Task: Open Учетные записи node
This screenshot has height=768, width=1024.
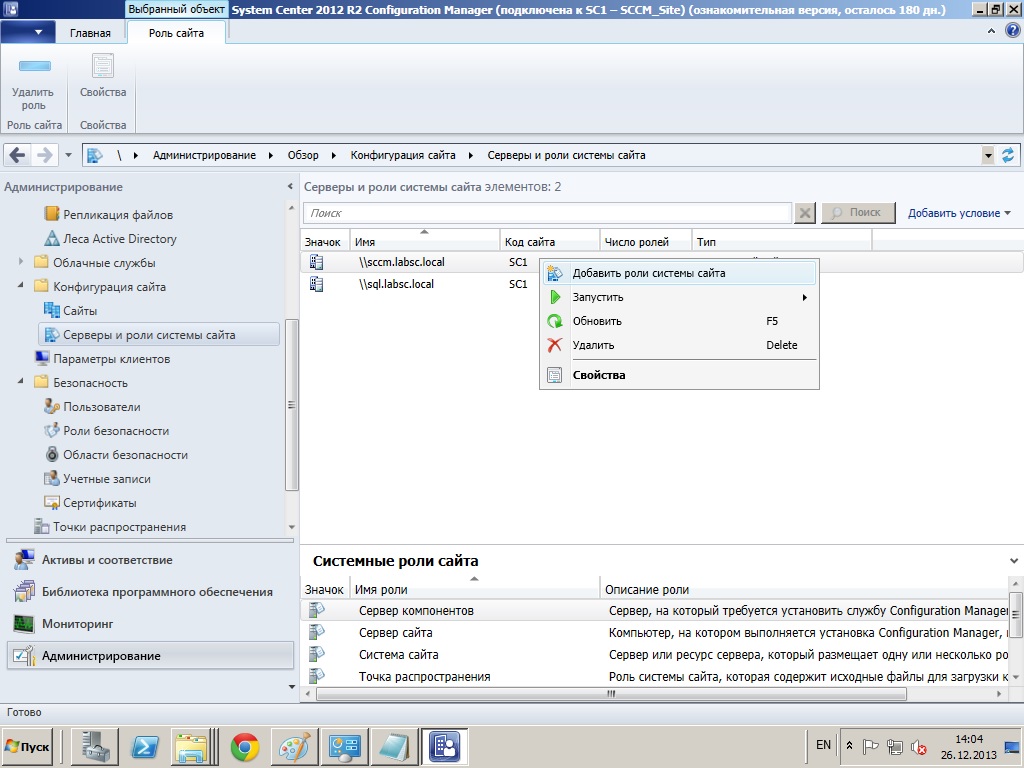Action: point(106,479)
